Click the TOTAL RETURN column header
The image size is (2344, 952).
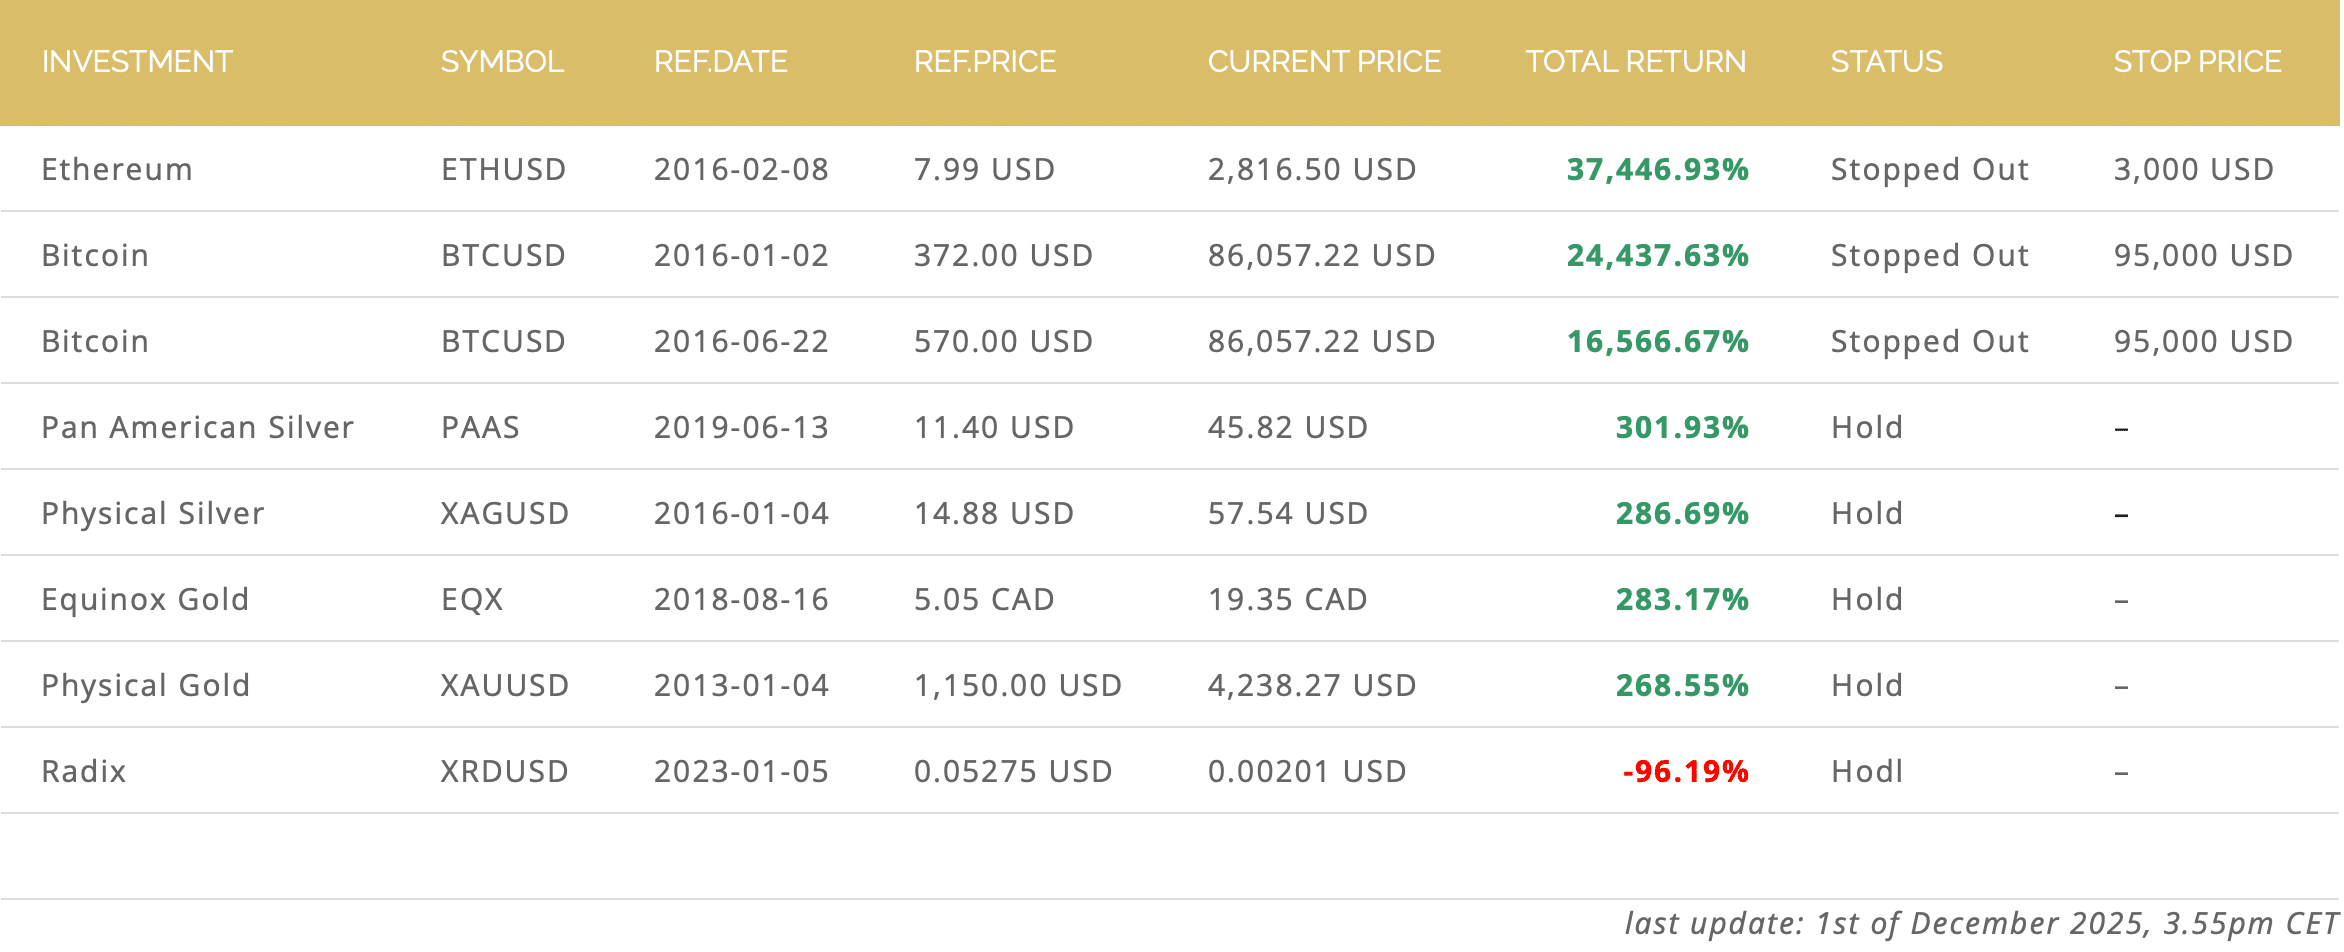(1635, 62)
